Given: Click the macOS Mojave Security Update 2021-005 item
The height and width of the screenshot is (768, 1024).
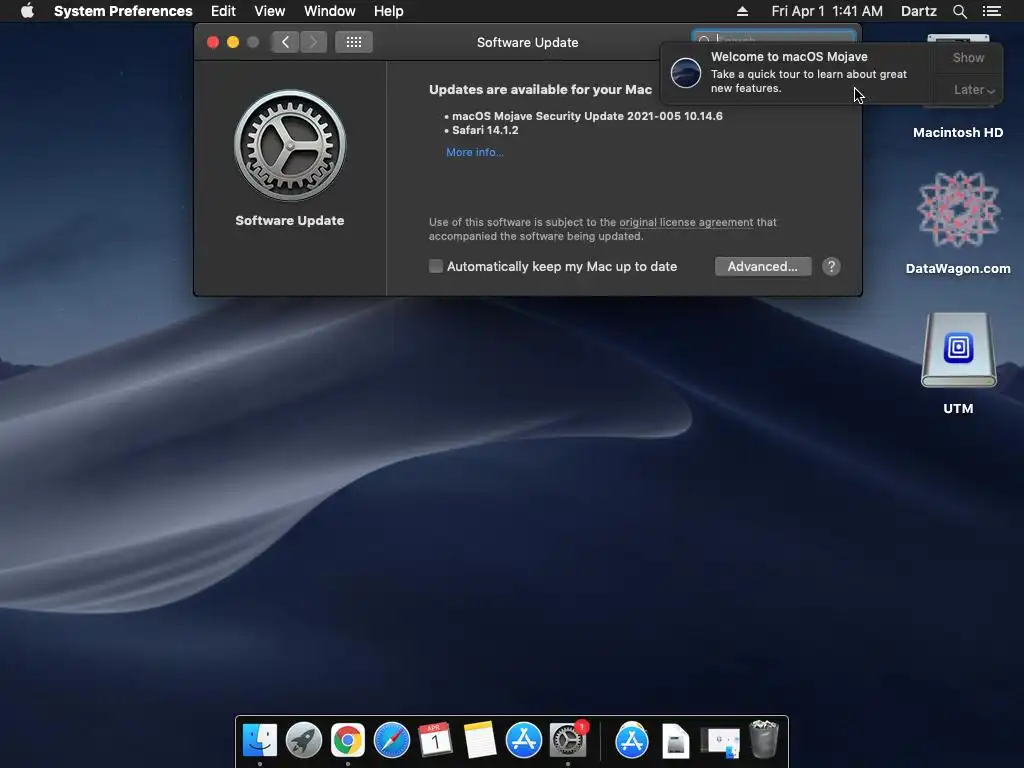Looking at the screenshot, I should [x=587, y=116].
